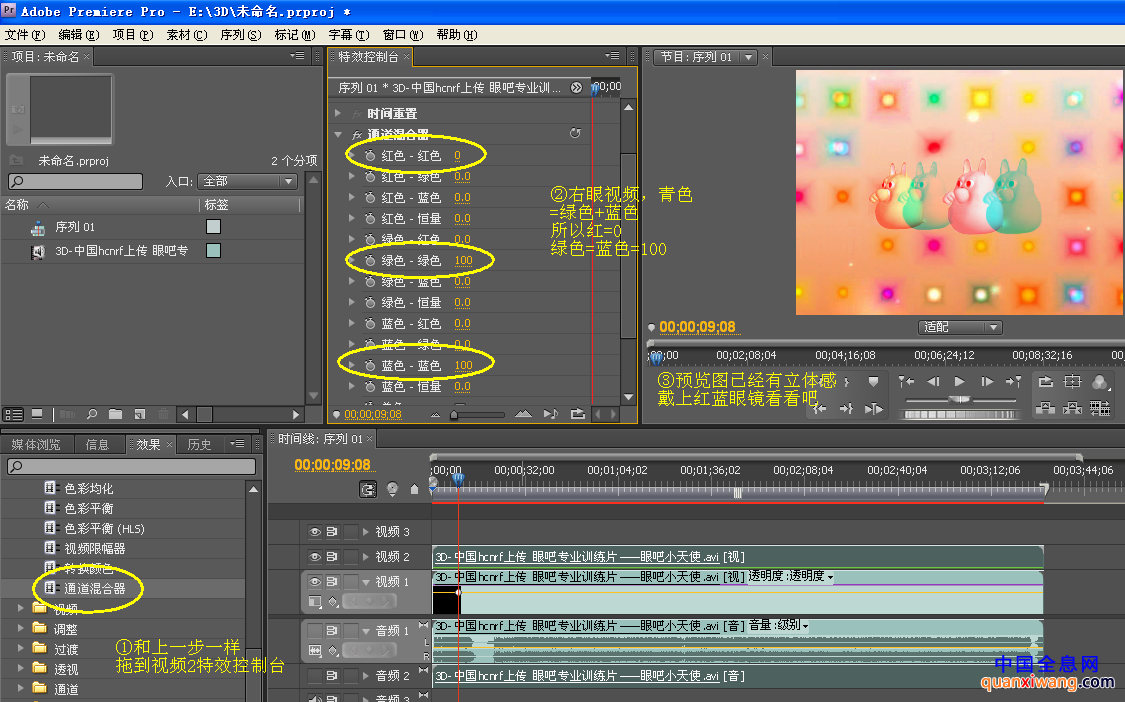Hide the 视频 3 track output

pos(314,532)
